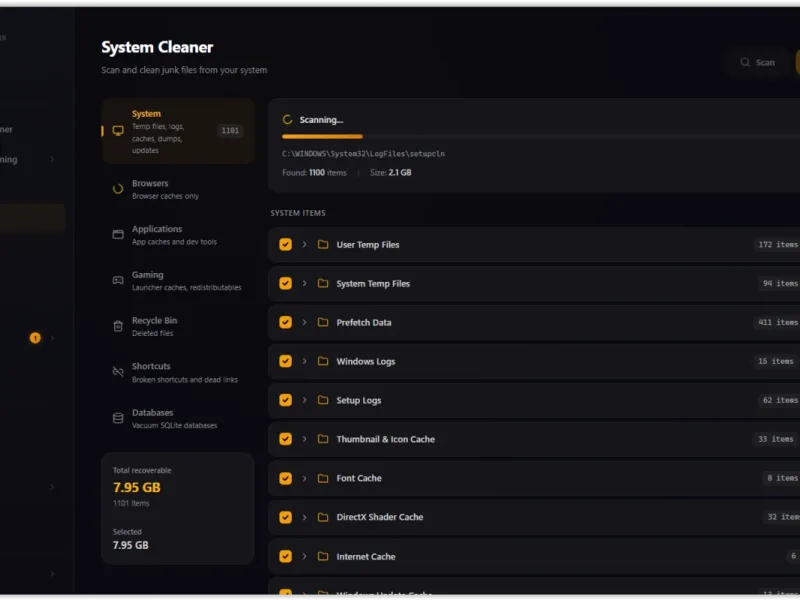Click the Prefetch Data folder icon
800x600 pixels.
pyautogui.click(x=323, y=322)
